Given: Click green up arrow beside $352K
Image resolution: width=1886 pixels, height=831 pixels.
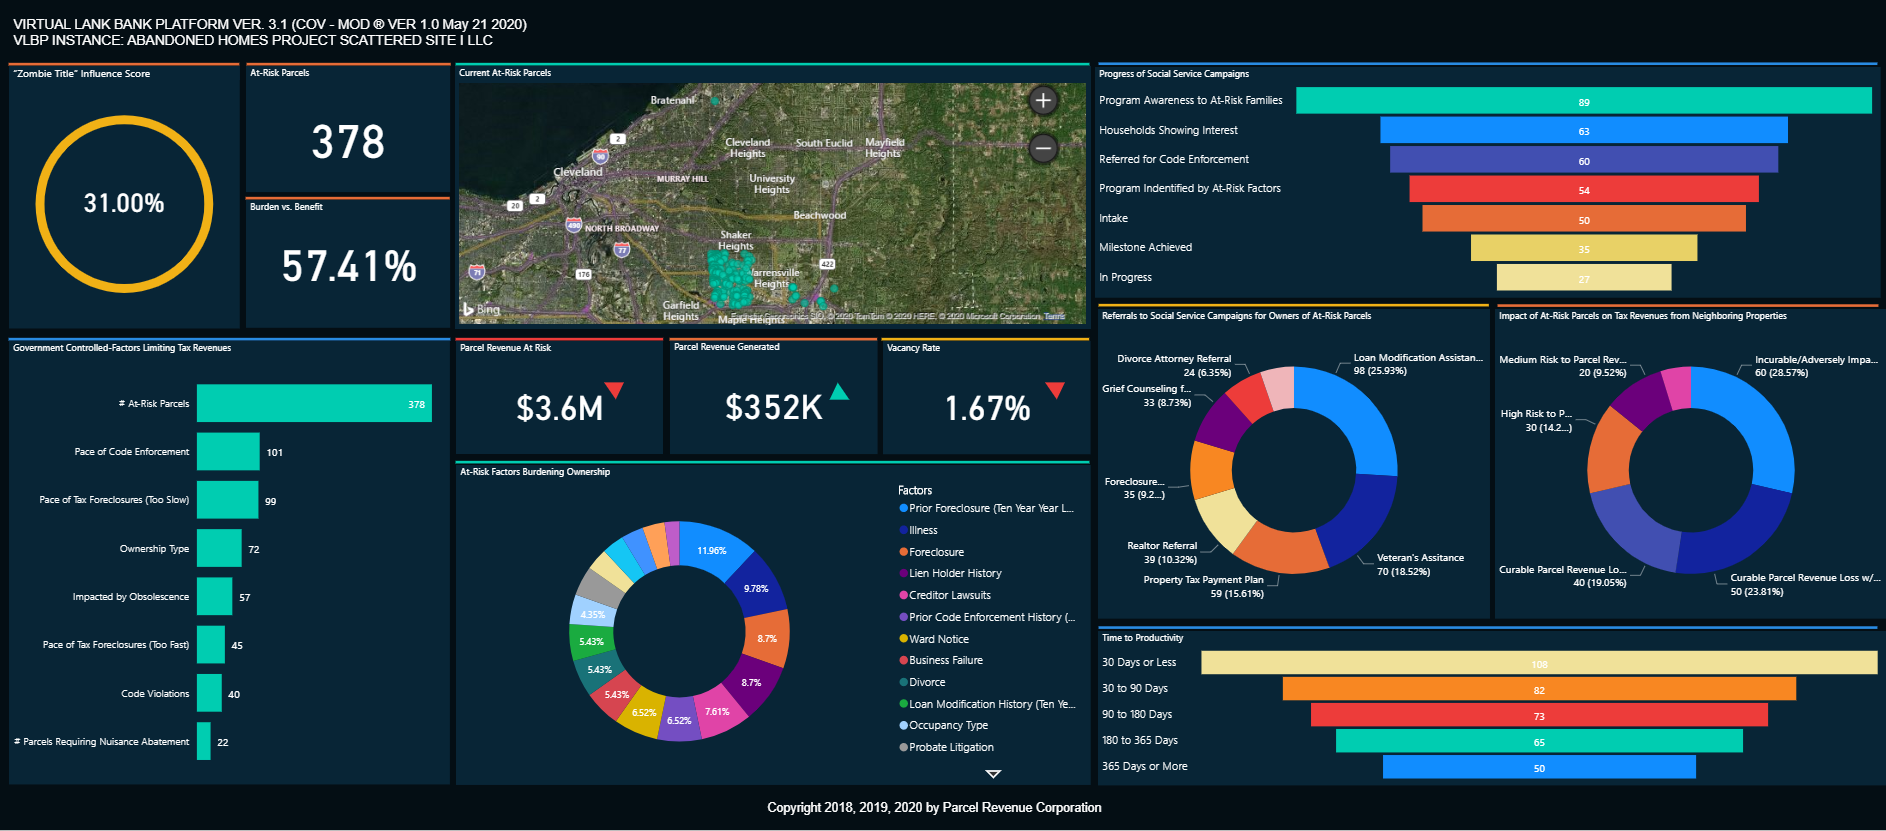Looking at the screenshot, I should click(x=839, y=391).
